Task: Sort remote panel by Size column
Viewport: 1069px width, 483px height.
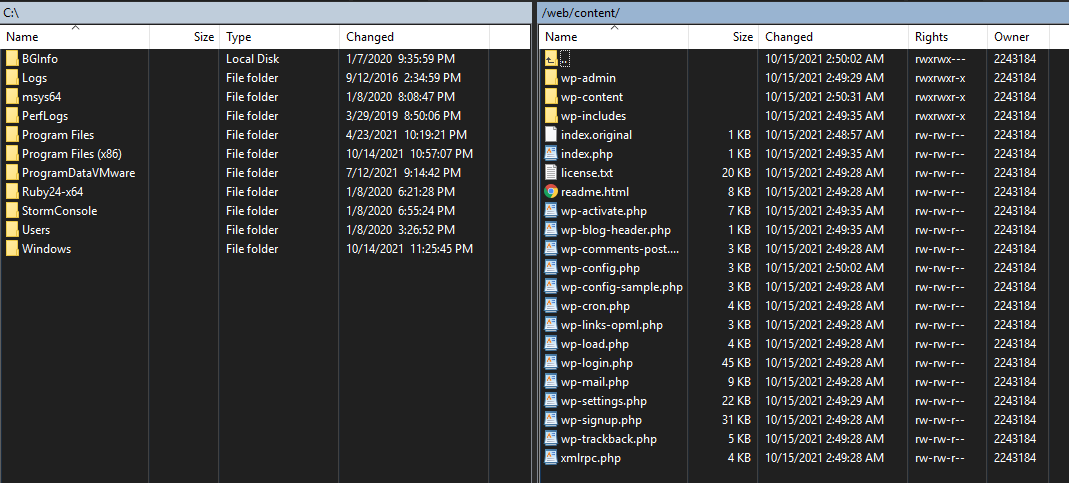Action: pyautogui.click(x=723, y=37)
